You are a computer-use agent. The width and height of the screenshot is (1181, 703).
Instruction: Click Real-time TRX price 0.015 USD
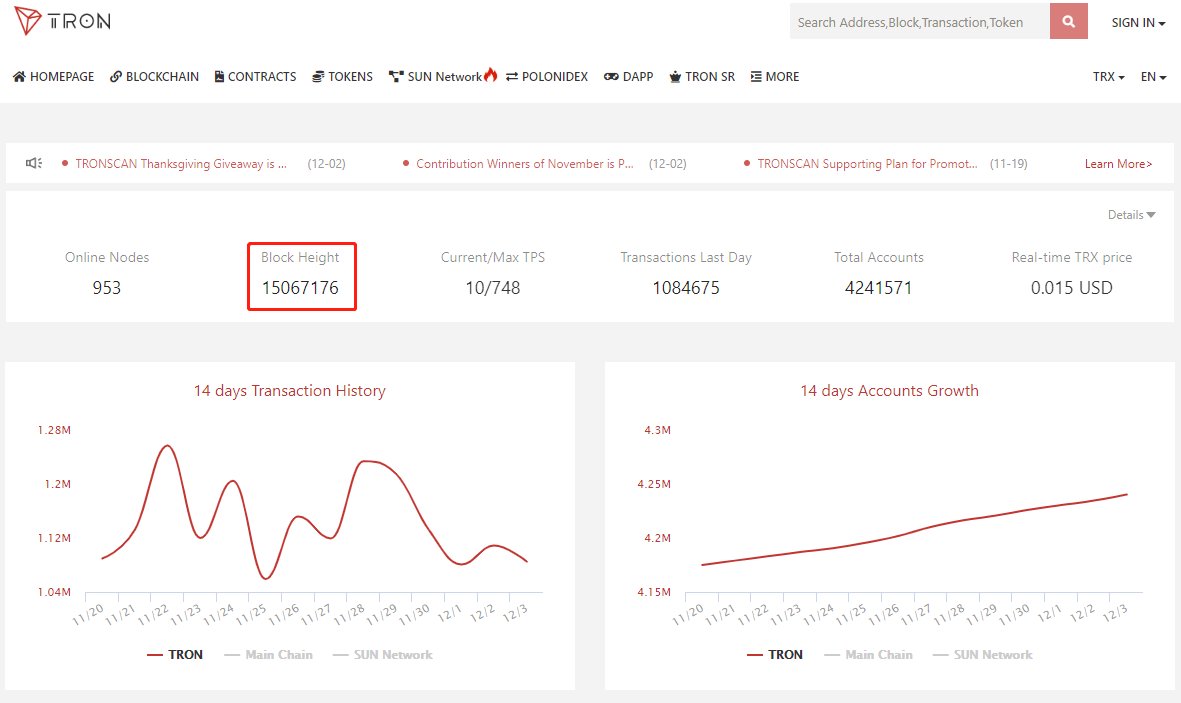pos(1071,288)
